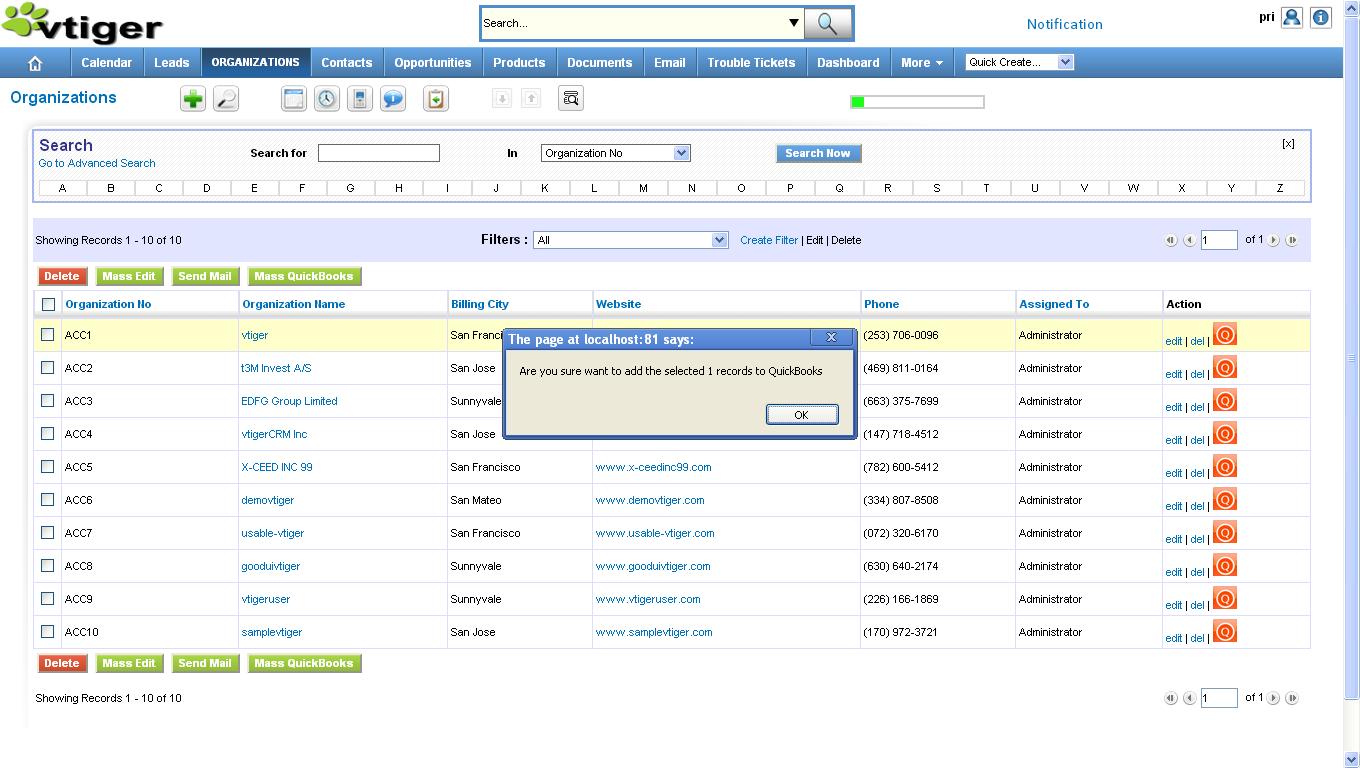The image size is (1360, 768).
Task: Open the Leads tab
Action: (171, 62)
